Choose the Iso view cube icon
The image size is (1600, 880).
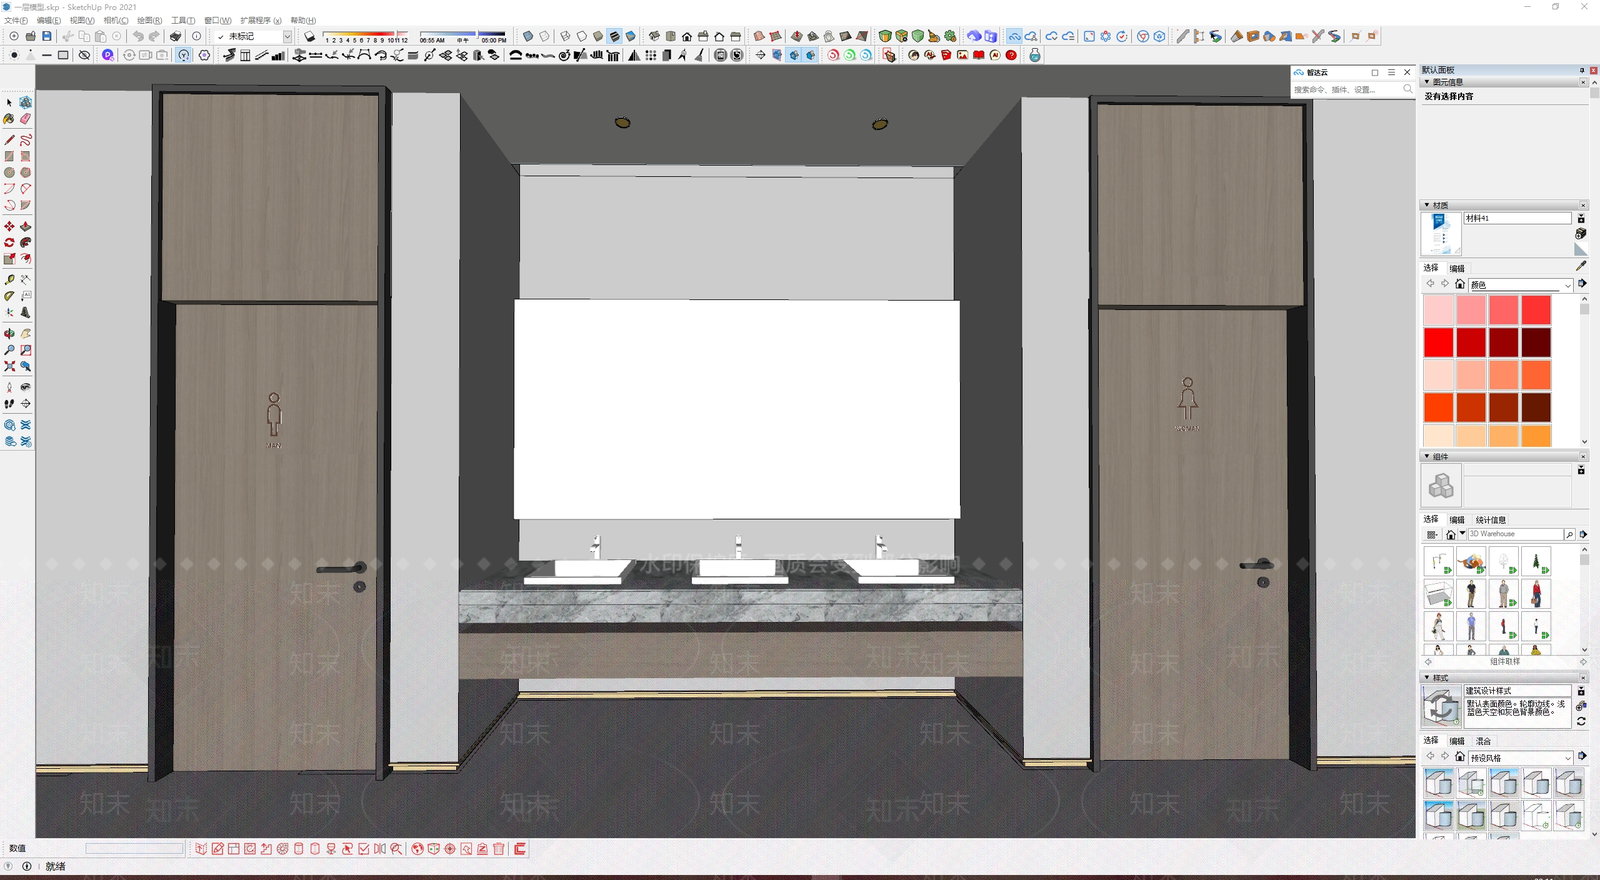[x=654, y=36]
